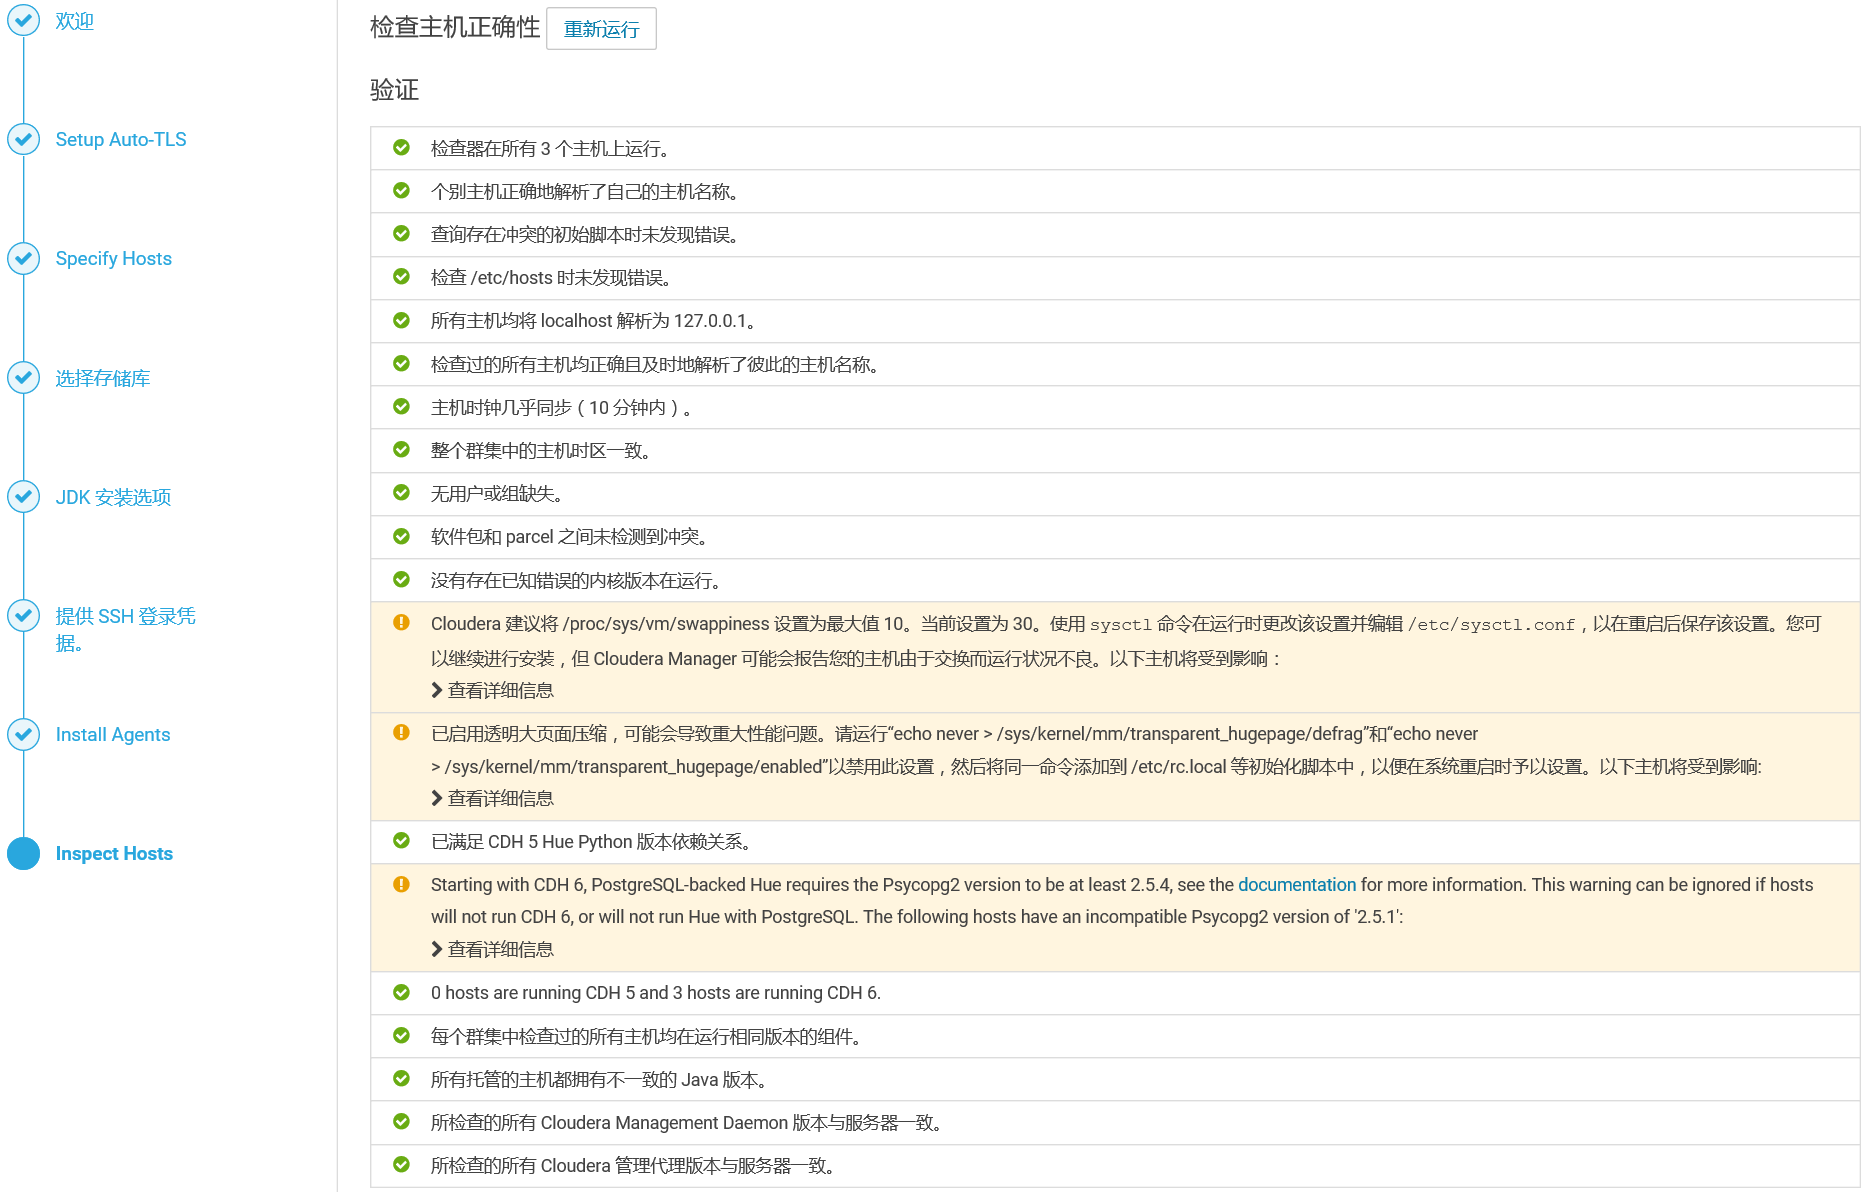Click green check icon for 检查器在所有 3 个主机上运行
Viewport: 1873px width, 1192px height.
(401, 148)
